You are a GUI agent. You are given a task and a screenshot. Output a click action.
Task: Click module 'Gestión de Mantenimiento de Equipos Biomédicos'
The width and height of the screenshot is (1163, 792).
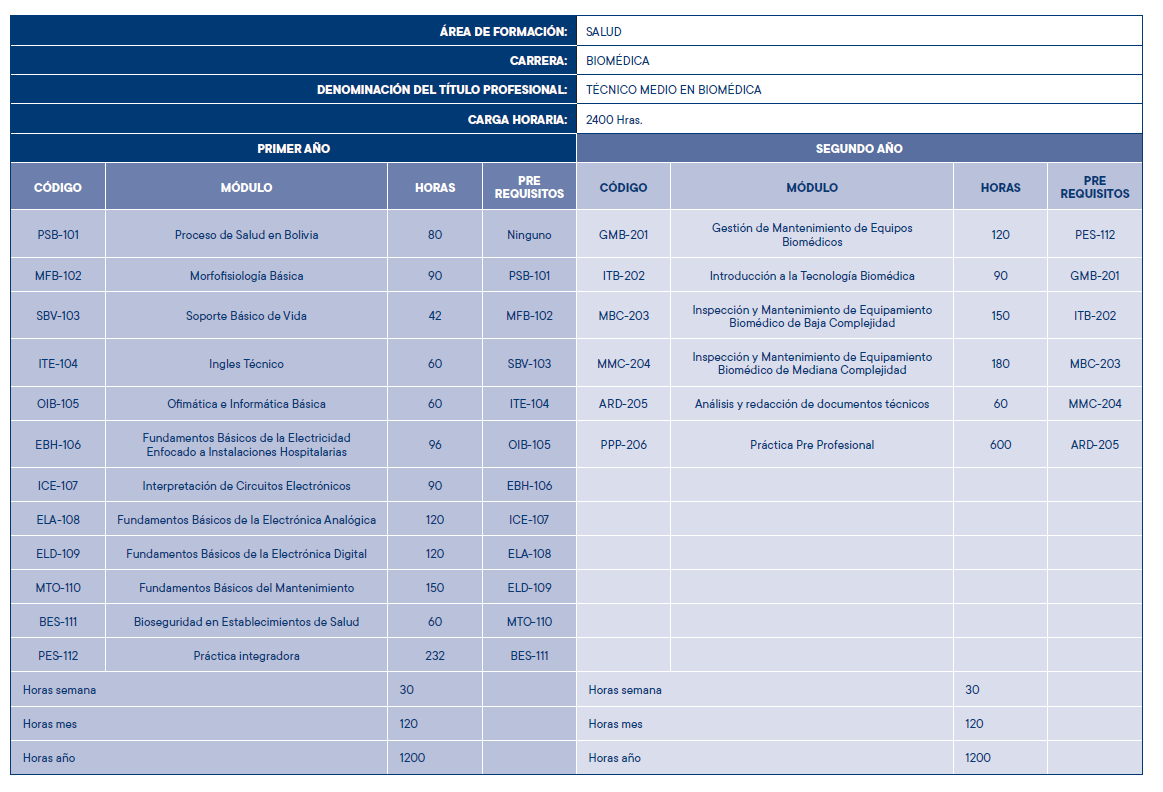tap(812, 234)
